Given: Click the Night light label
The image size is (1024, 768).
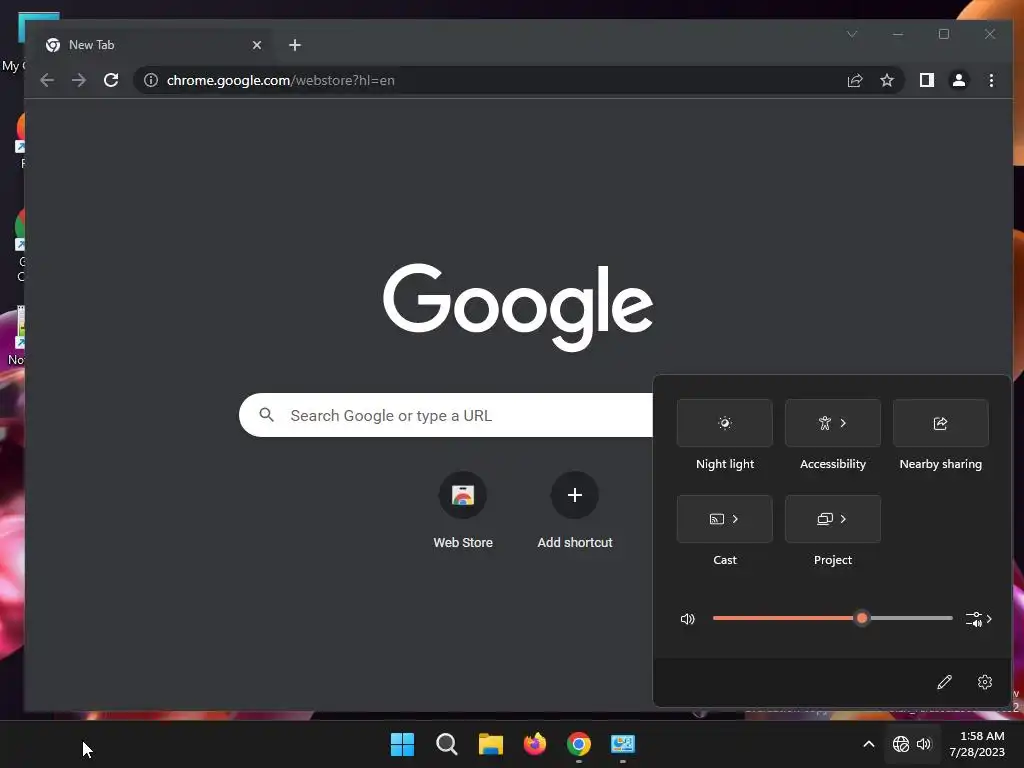Looking at the screenshot, I should tap(725, 464).
